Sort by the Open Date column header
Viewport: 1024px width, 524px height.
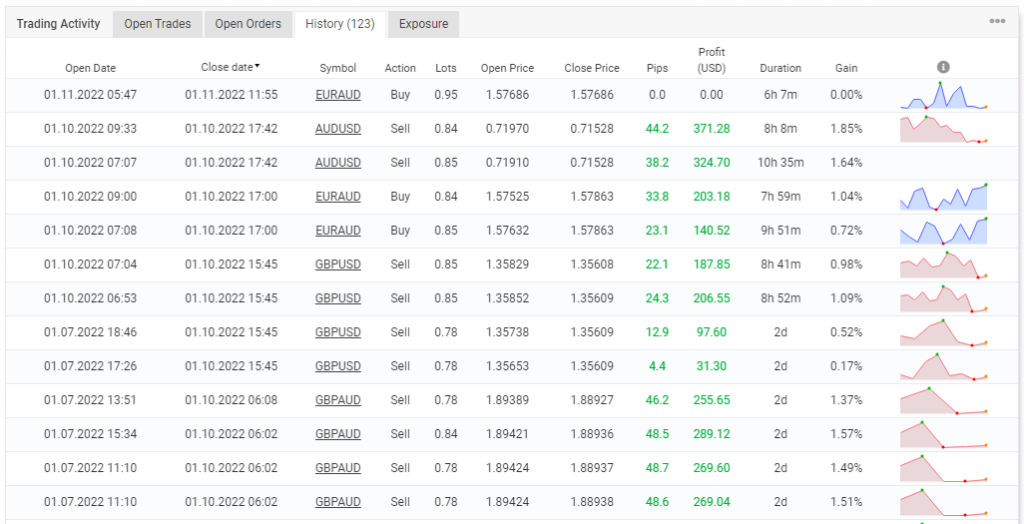[x=91, y=68]
